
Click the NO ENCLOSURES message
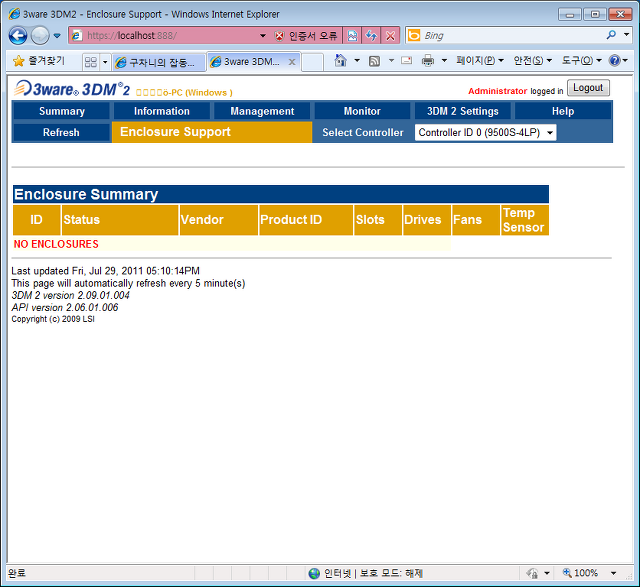click(x=56, y=244)
